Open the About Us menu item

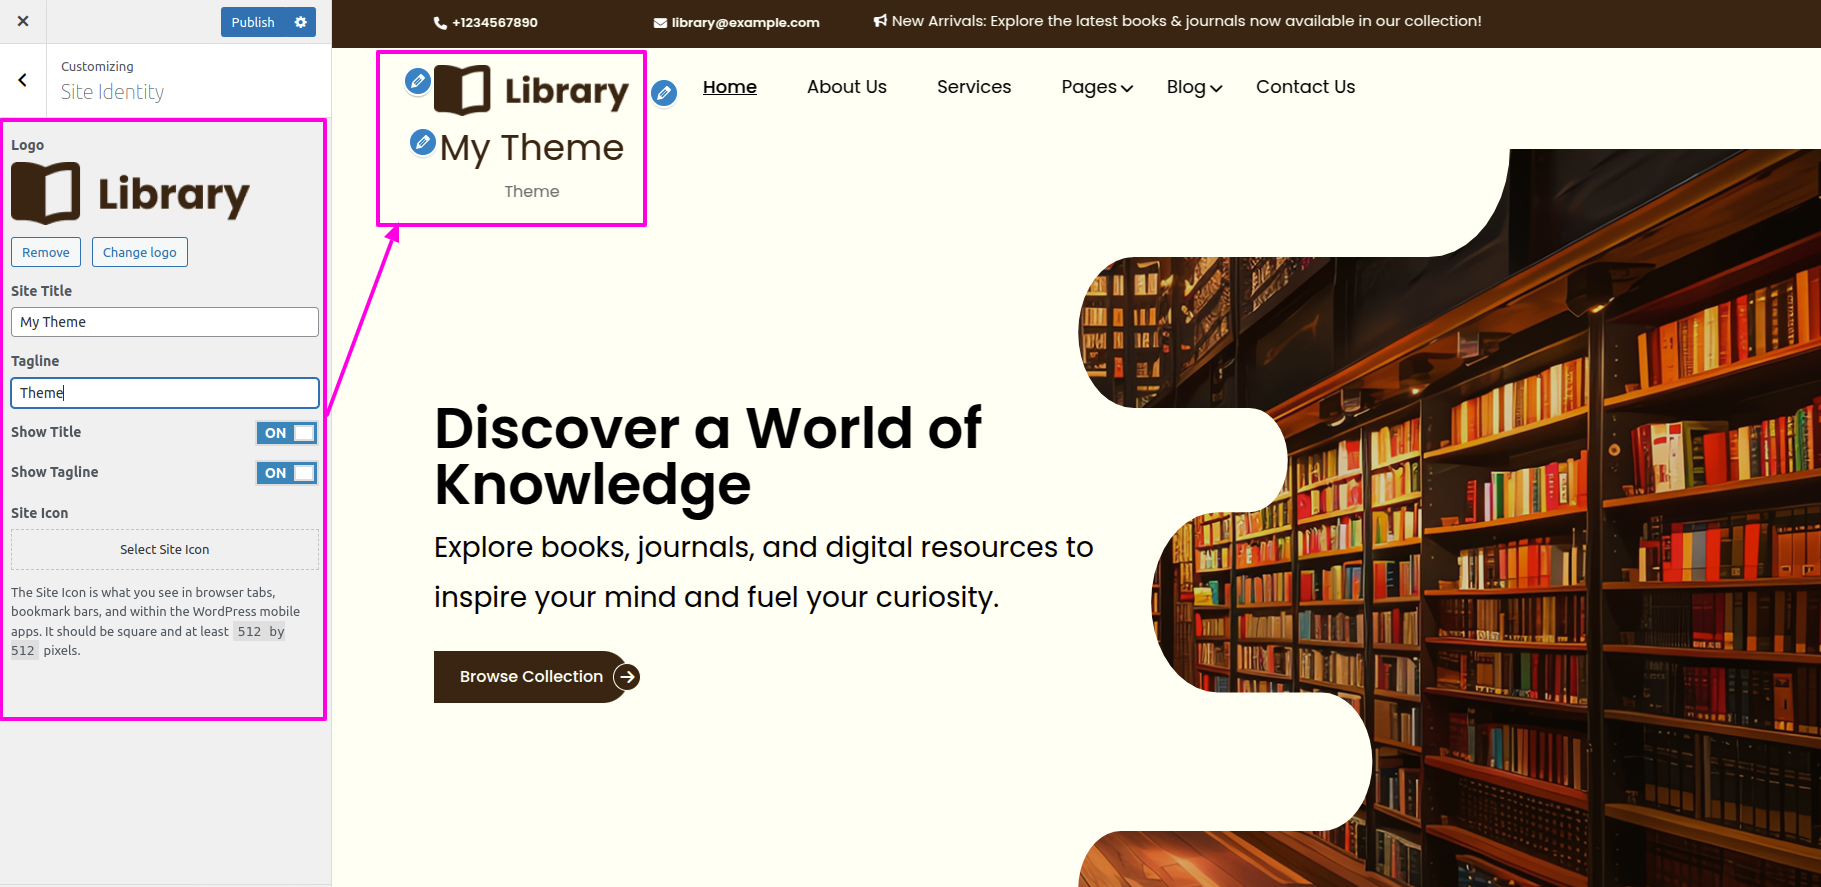pos(846,87)
